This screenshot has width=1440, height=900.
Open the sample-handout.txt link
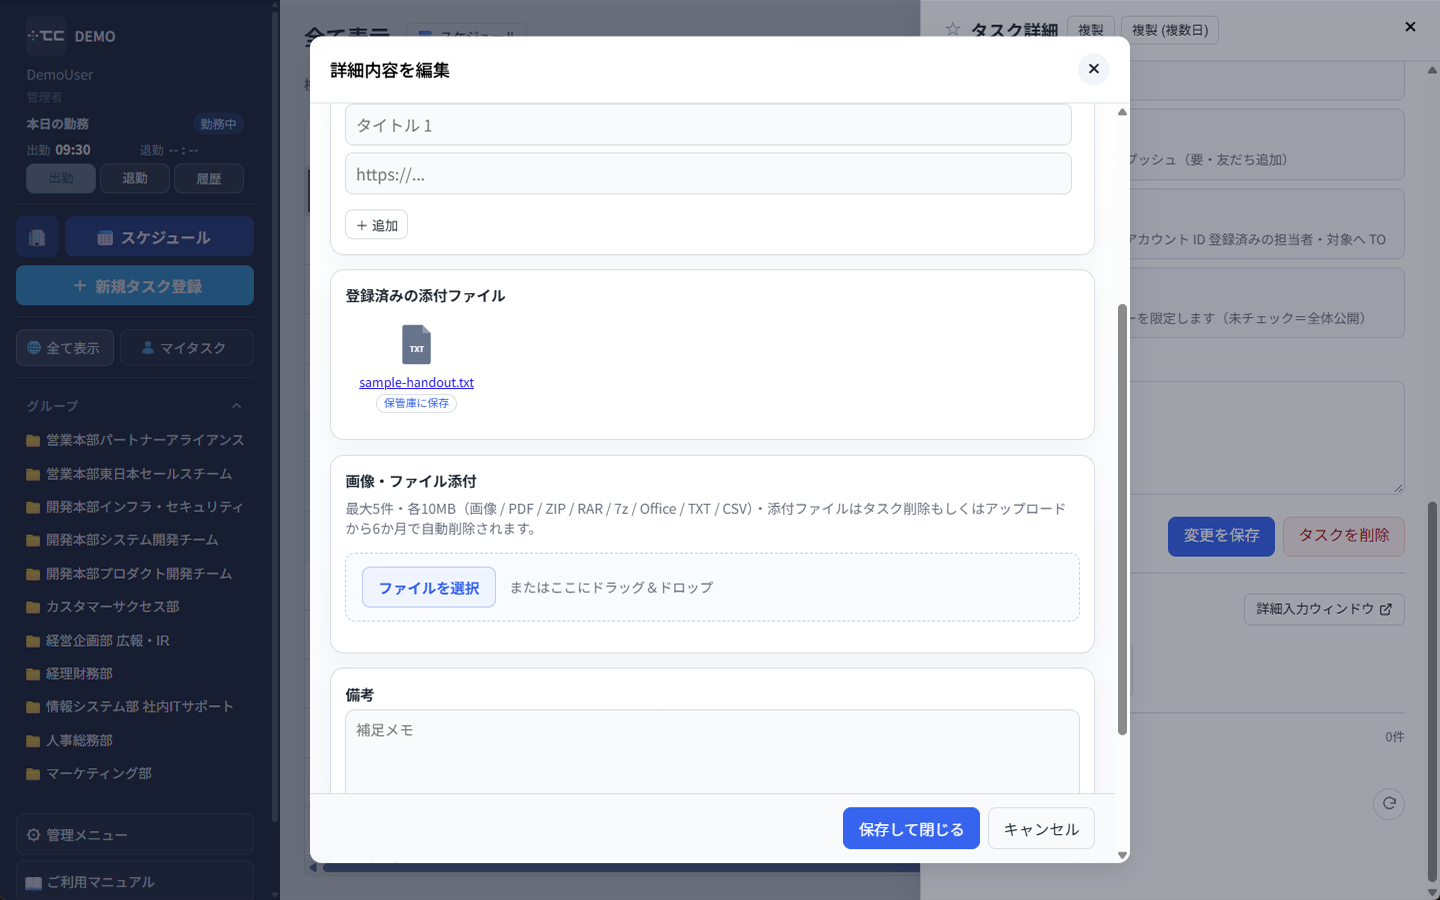[x=416, y=382]
